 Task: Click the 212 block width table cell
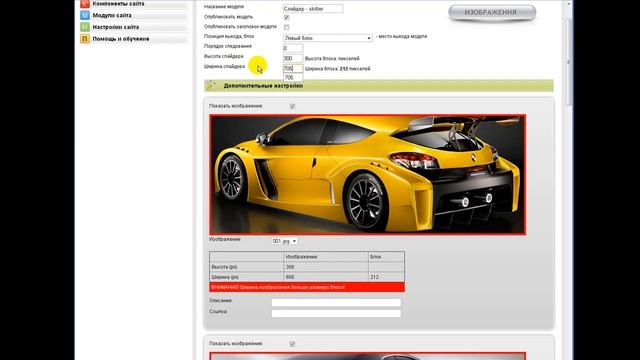point(386,277)
